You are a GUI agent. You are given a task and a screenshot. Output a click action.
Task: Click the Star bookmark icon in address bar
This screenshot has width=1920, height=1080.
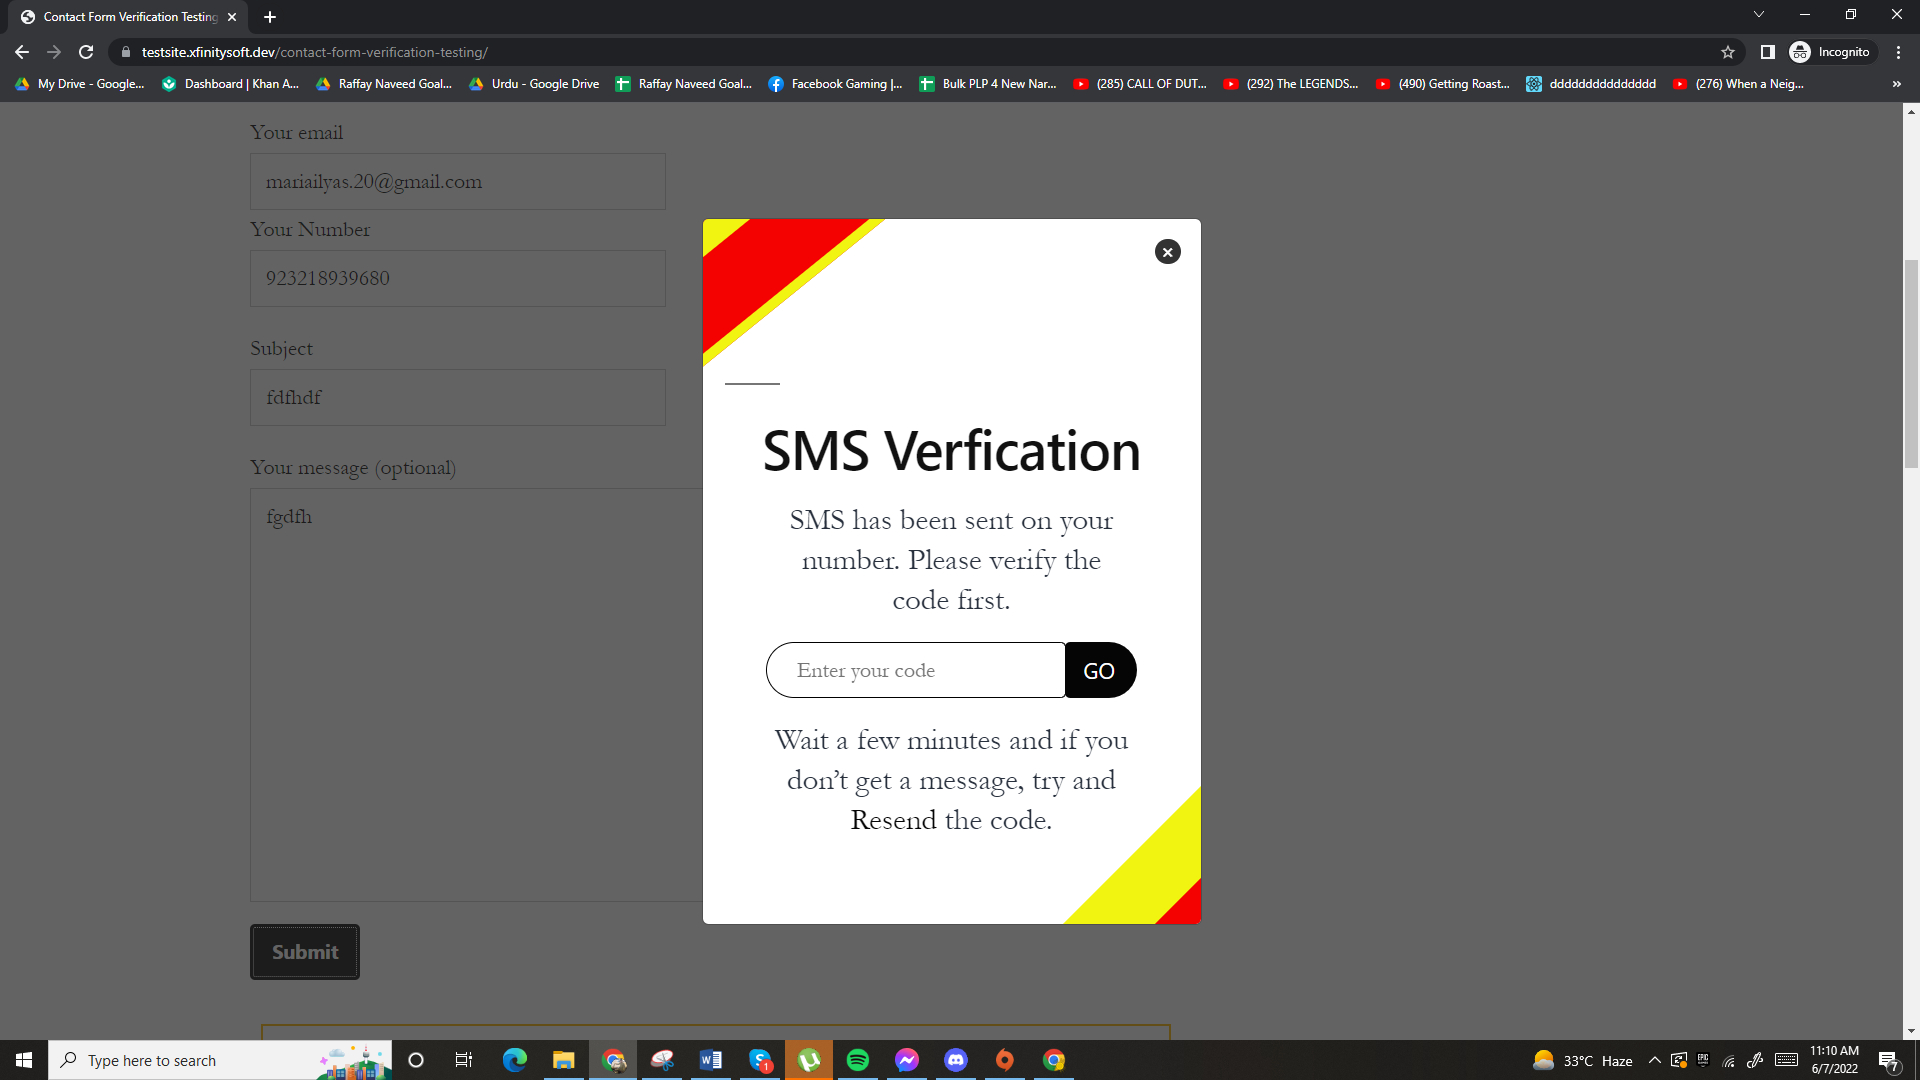click(1731, 51)
